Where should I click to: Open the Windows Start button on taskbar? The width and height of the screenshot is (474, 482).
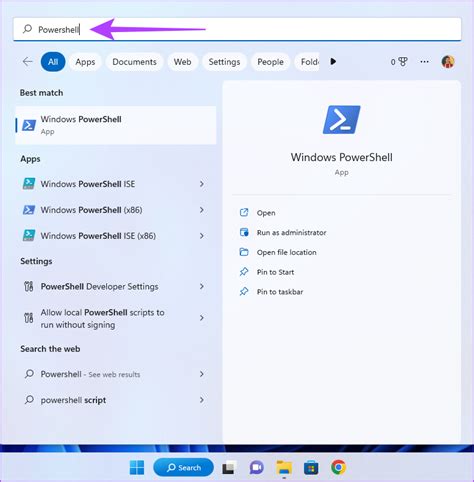click(x=137, y=467)
